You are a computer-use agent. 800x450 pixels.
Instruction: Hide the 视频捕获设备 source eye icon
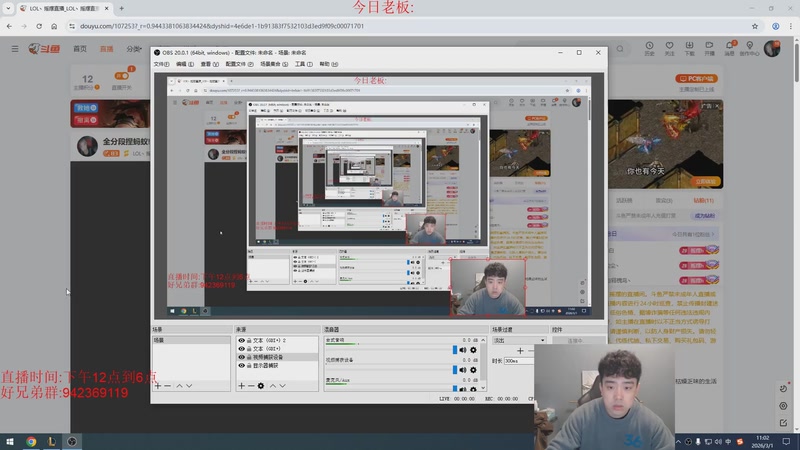(241, 357)
